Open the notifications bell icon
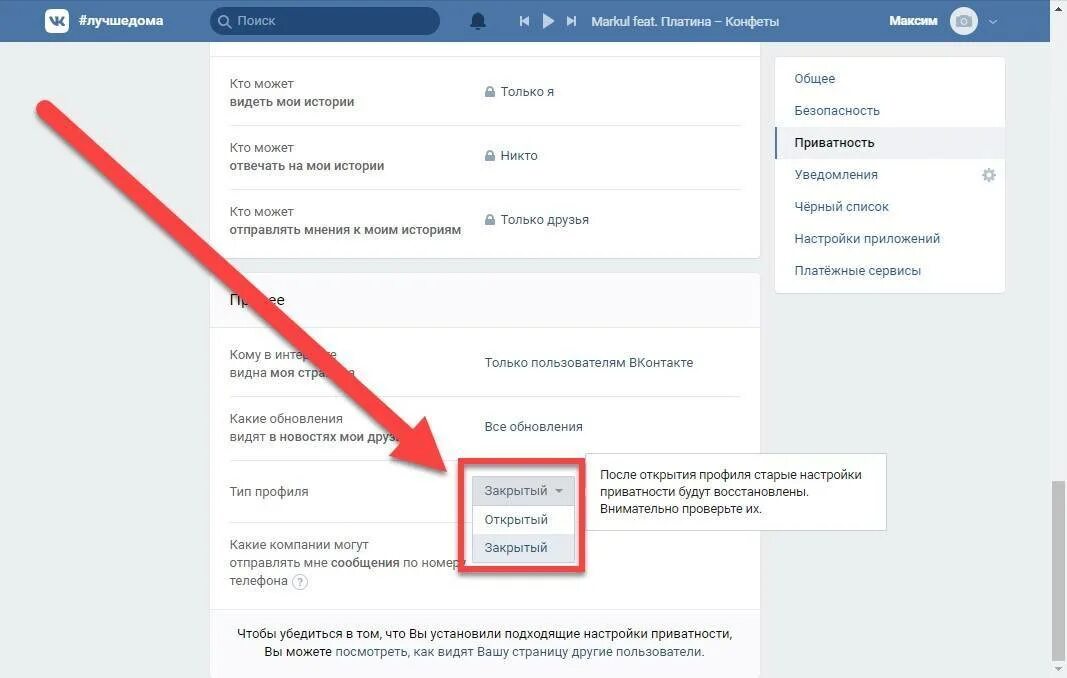This screenshot has height=678, width=1067. (x=478, y=21)
